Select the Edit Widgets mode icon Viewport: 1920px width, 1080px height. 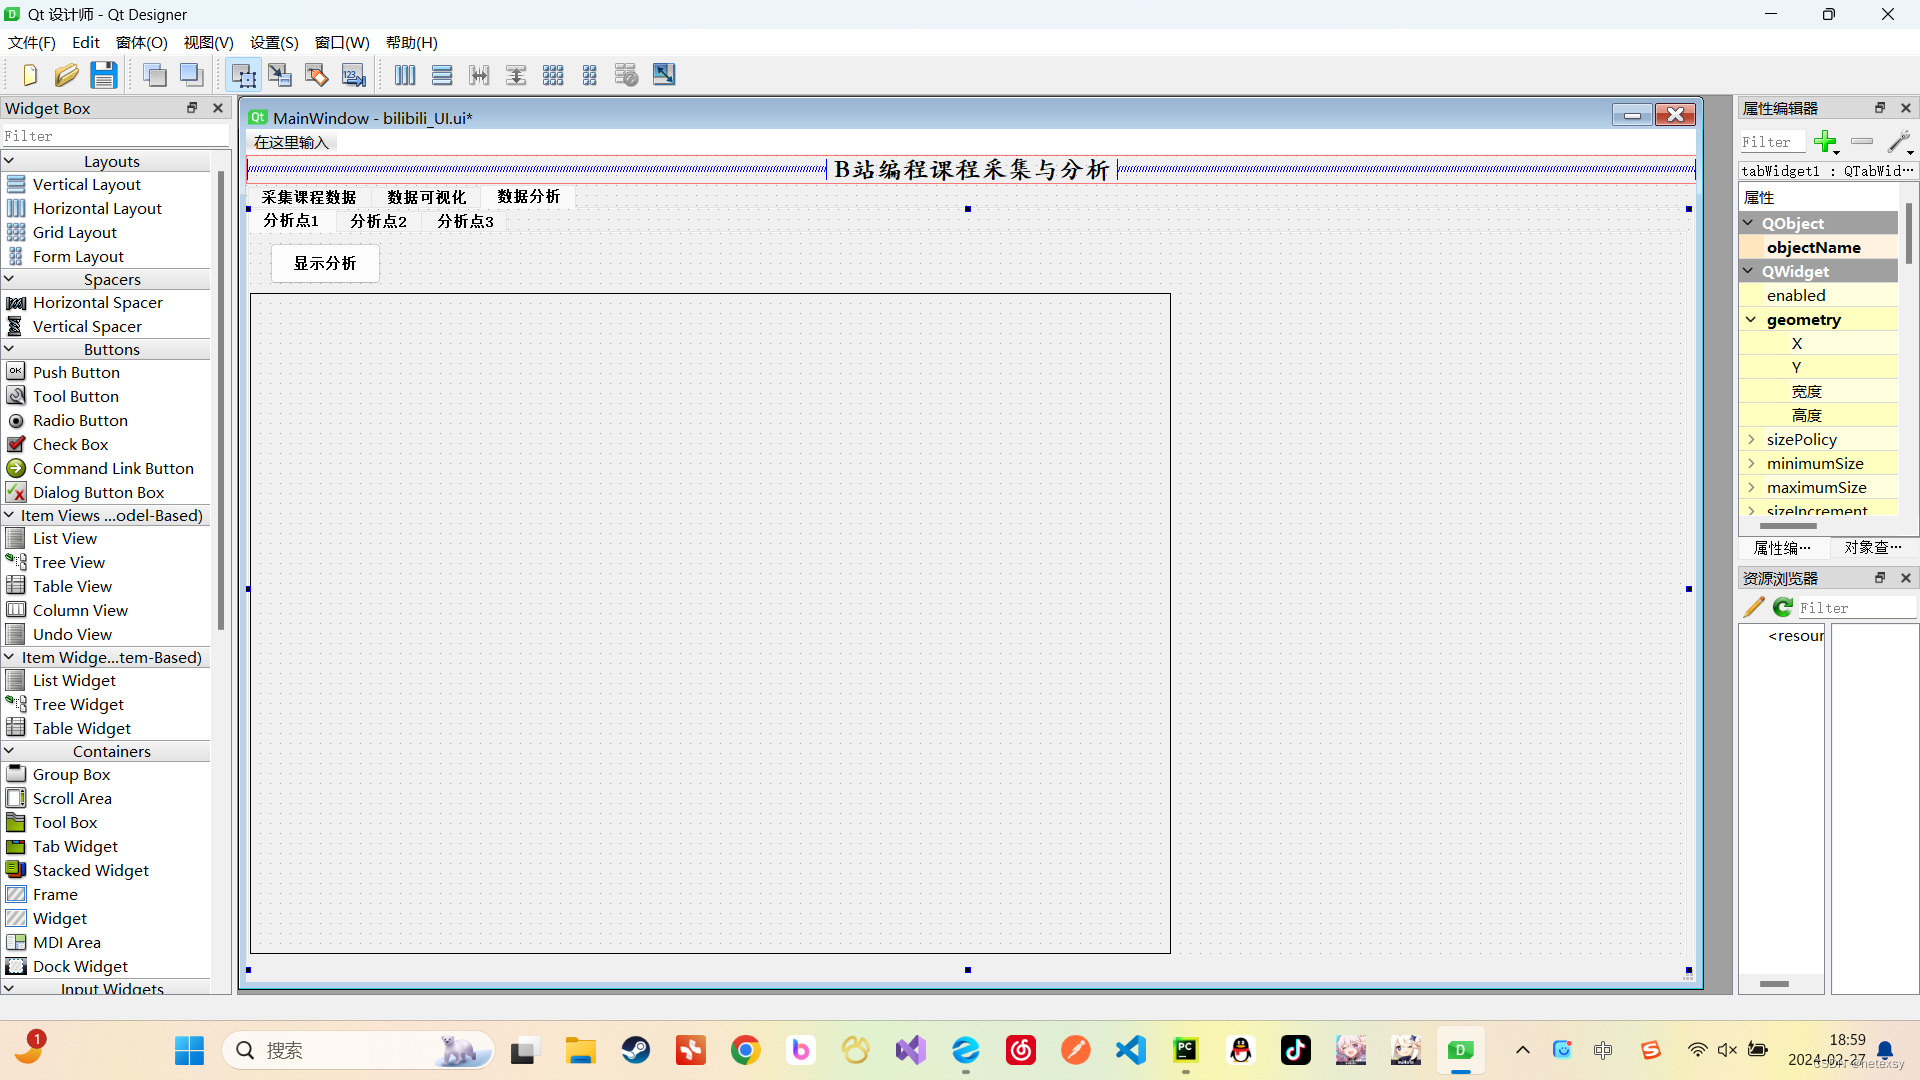tap(243, 75)
